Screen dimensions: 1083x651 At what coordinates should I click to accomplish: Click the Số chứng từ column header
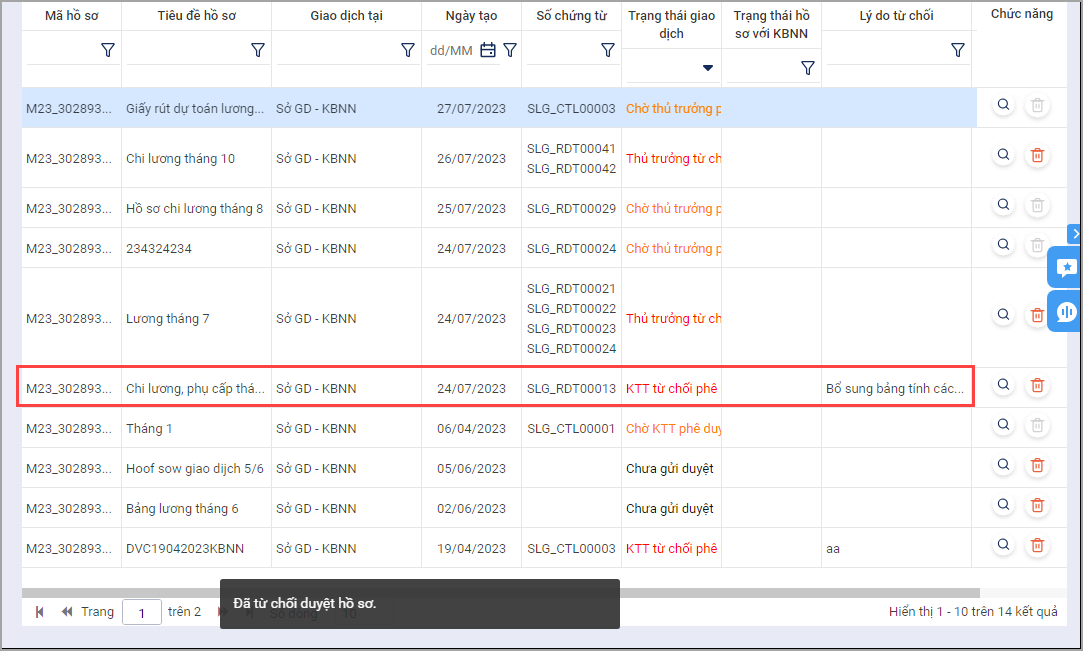click(x=571, y=15)
